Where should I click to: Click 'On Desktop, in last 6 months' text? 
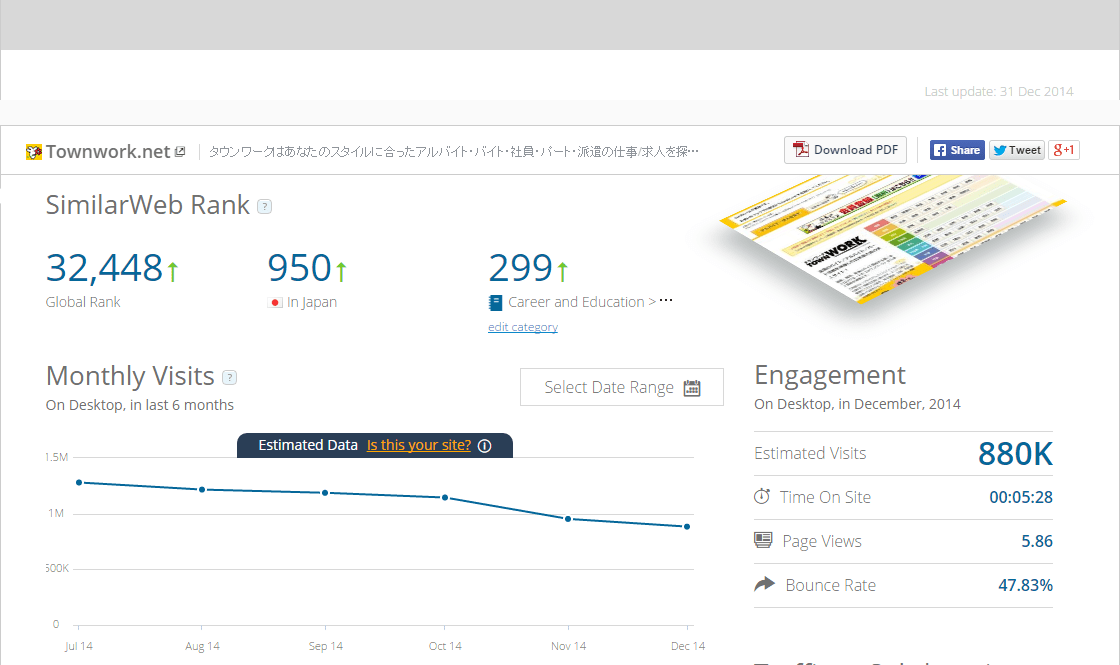tap(140, 405)
